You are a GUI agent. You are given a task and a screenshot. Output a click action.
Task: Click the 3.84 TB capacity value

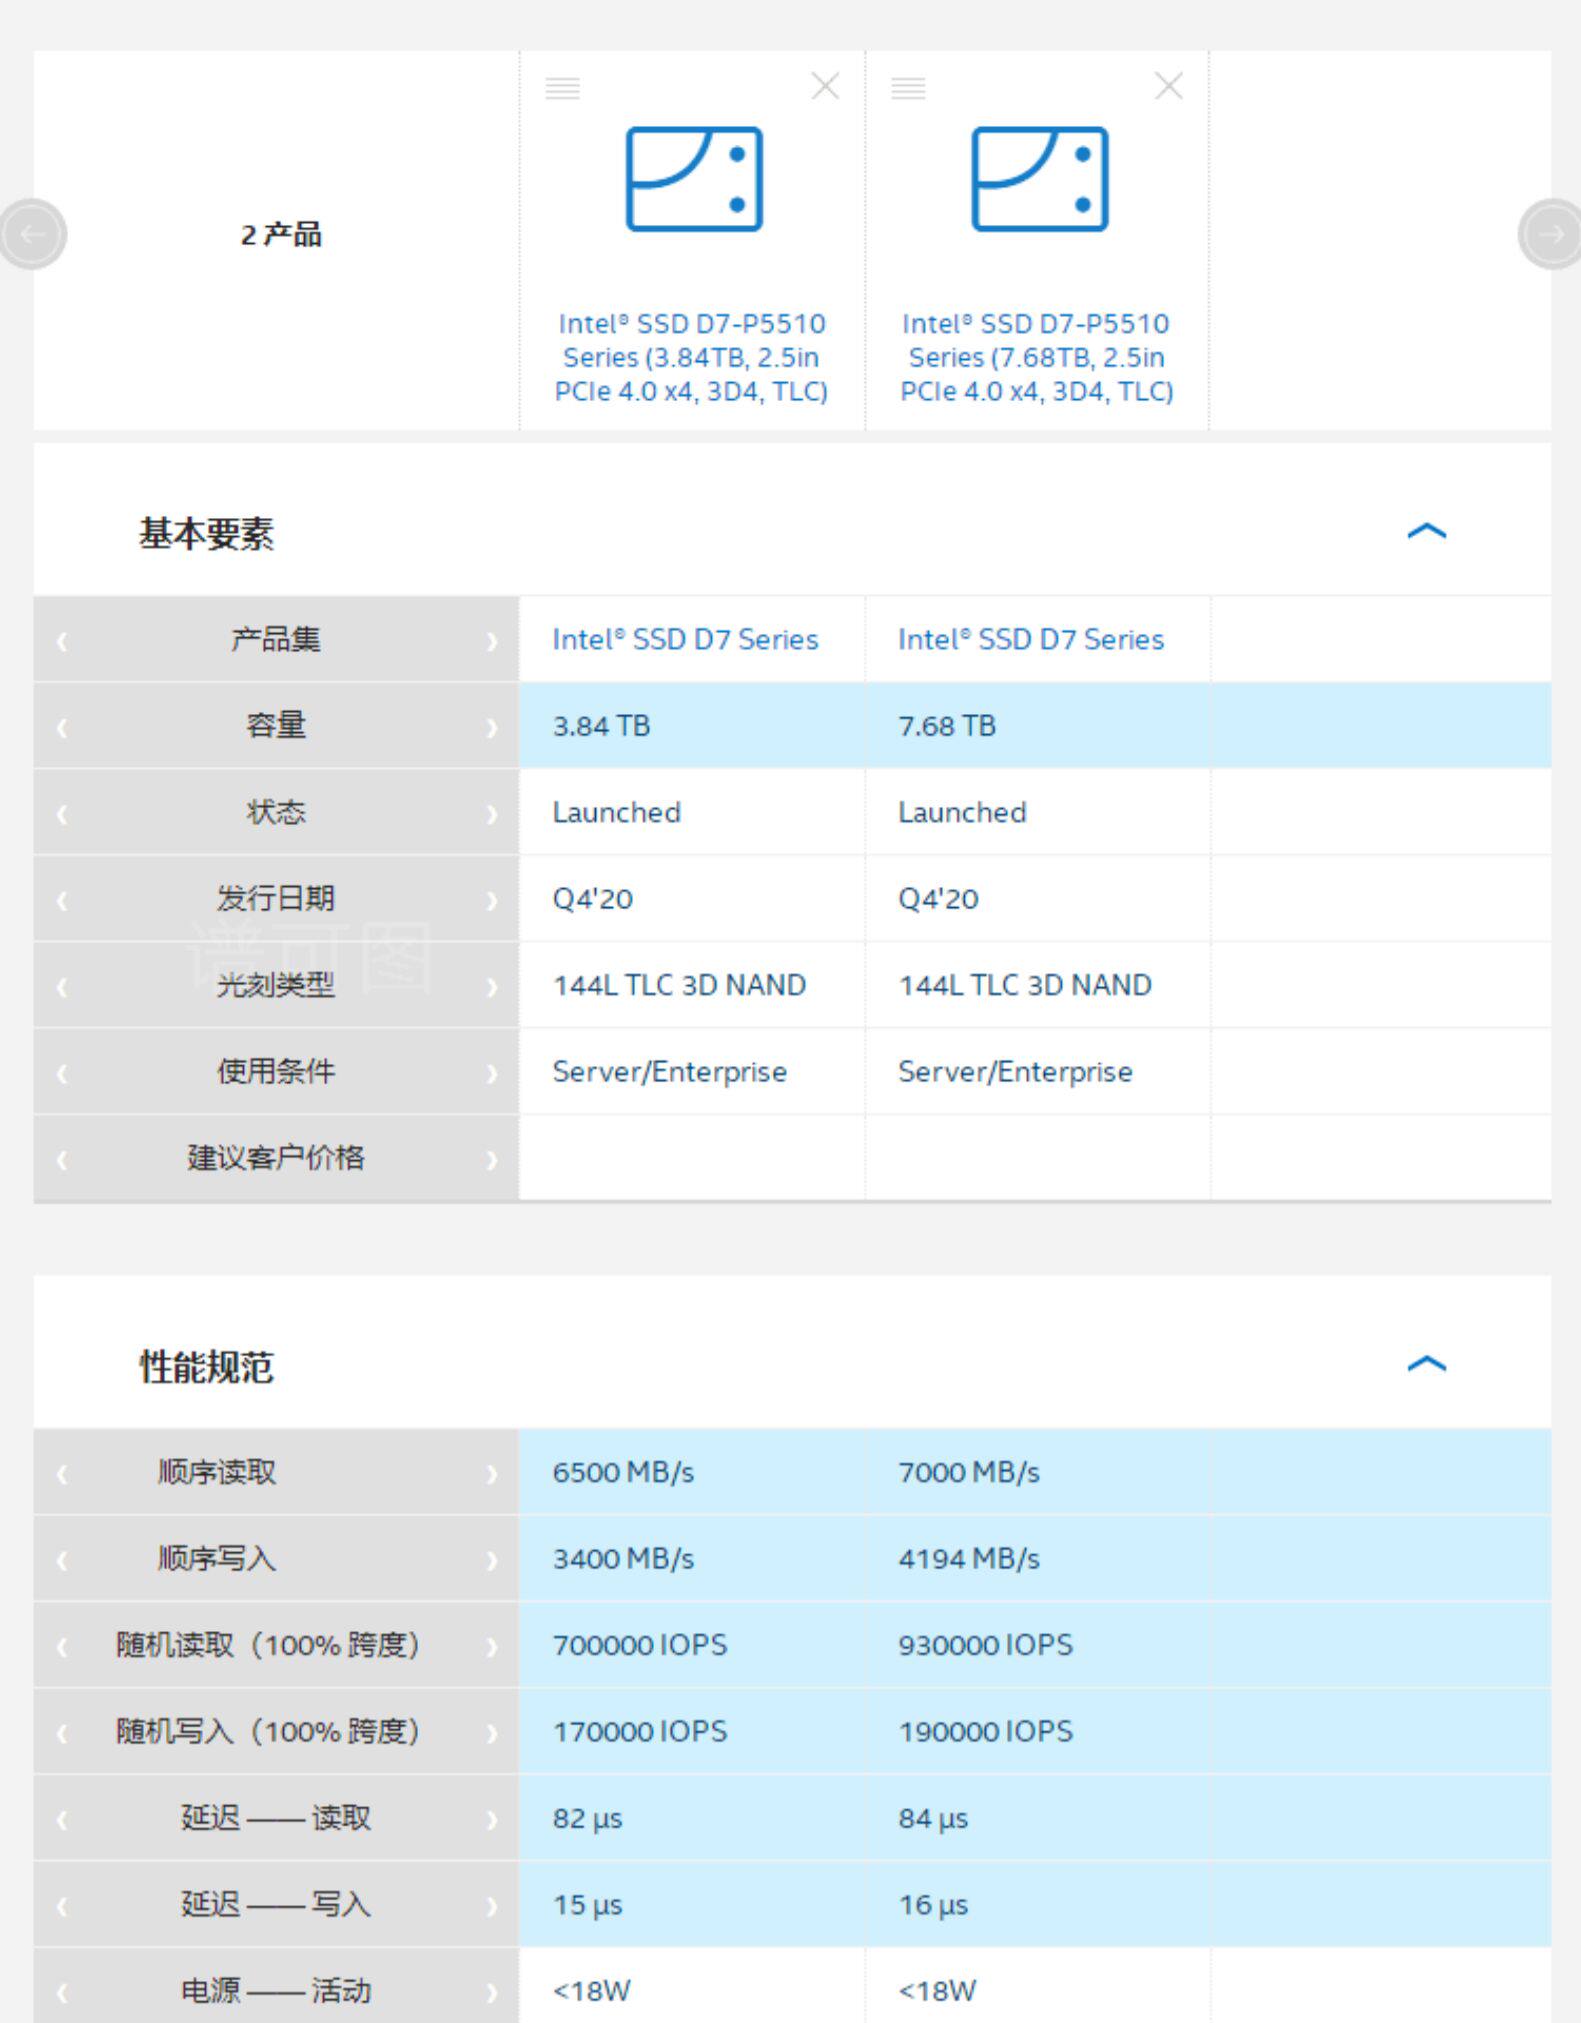pos(601,726)
